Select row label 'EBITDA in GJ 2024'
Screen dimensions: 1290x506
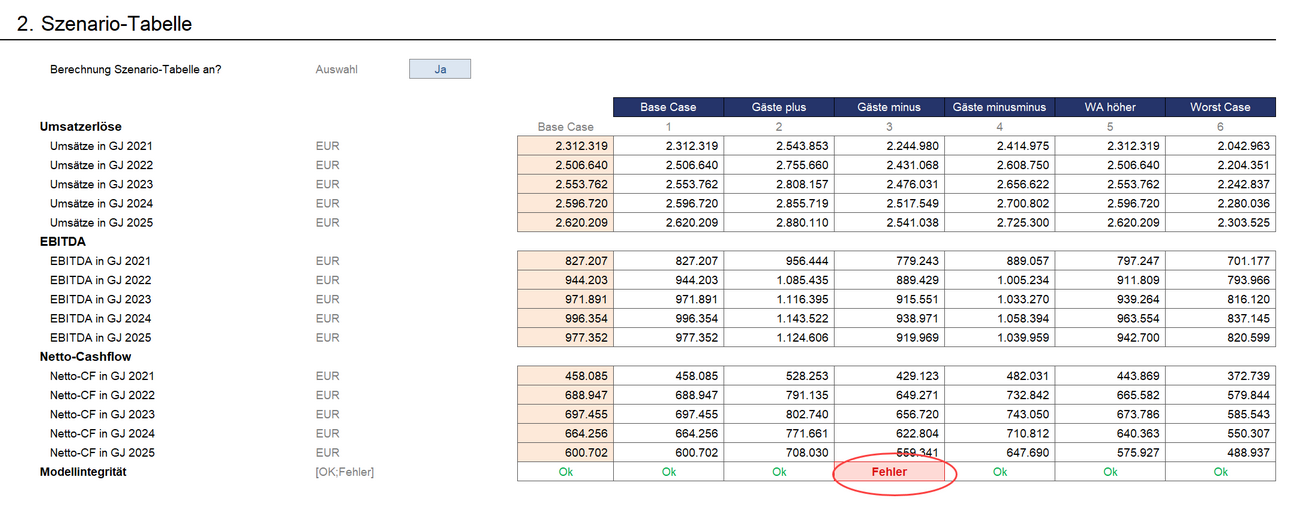tap(100, 319)
